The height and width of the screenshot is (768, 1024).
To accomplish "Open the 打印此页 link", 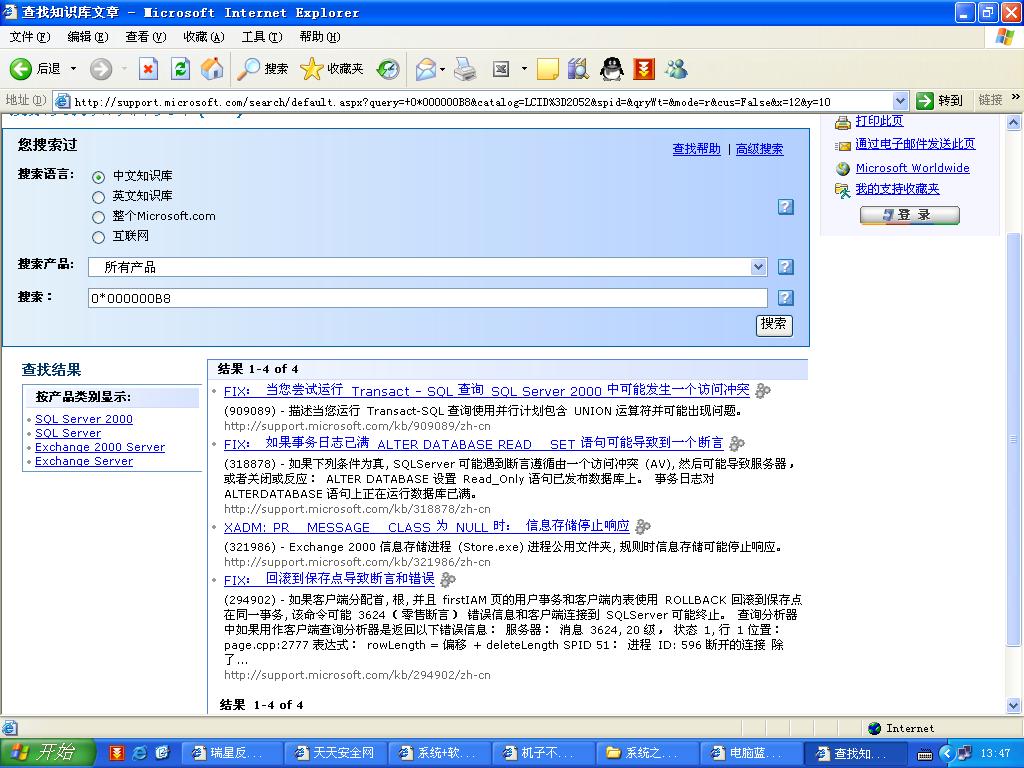I will pos(879,121).
